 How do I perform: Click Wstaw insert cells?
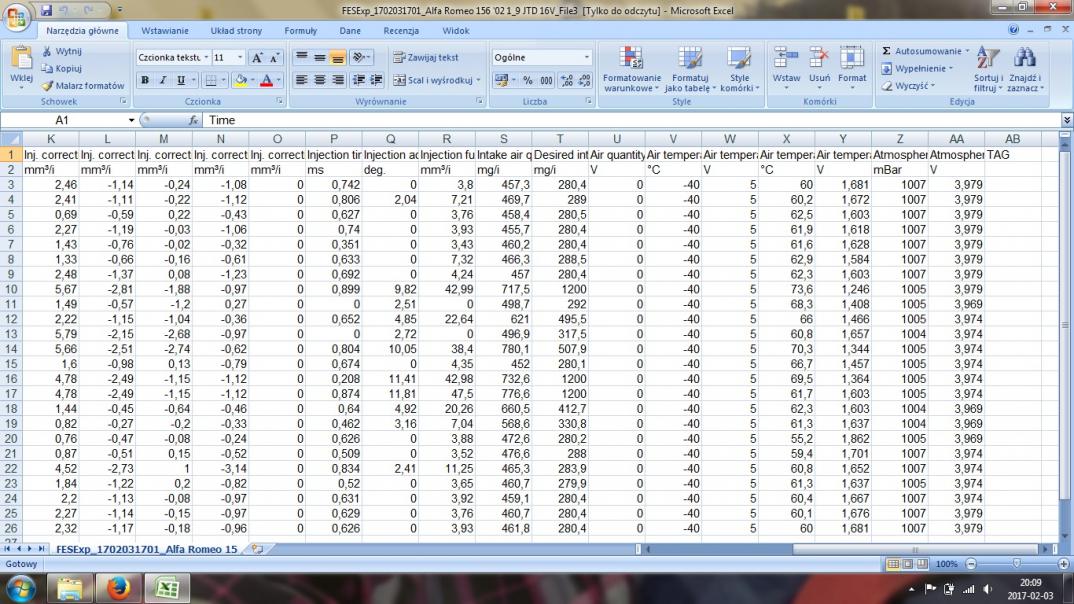click(x=786, y=68)
